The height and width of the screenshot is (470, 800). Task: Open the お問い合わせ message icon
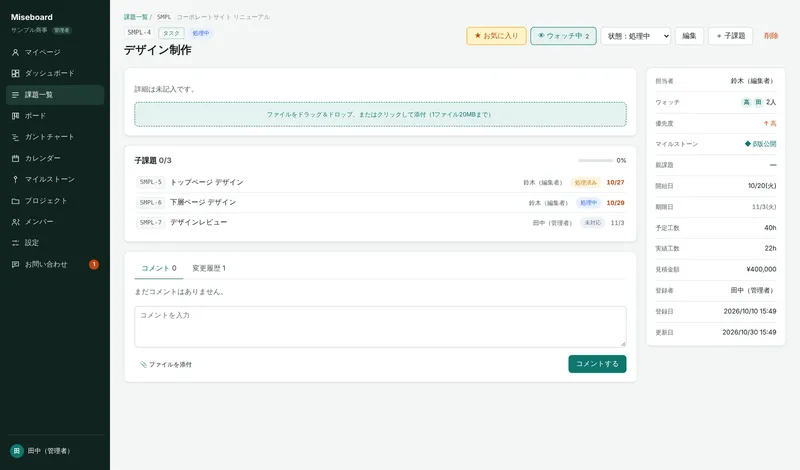(x=15, y=264)
